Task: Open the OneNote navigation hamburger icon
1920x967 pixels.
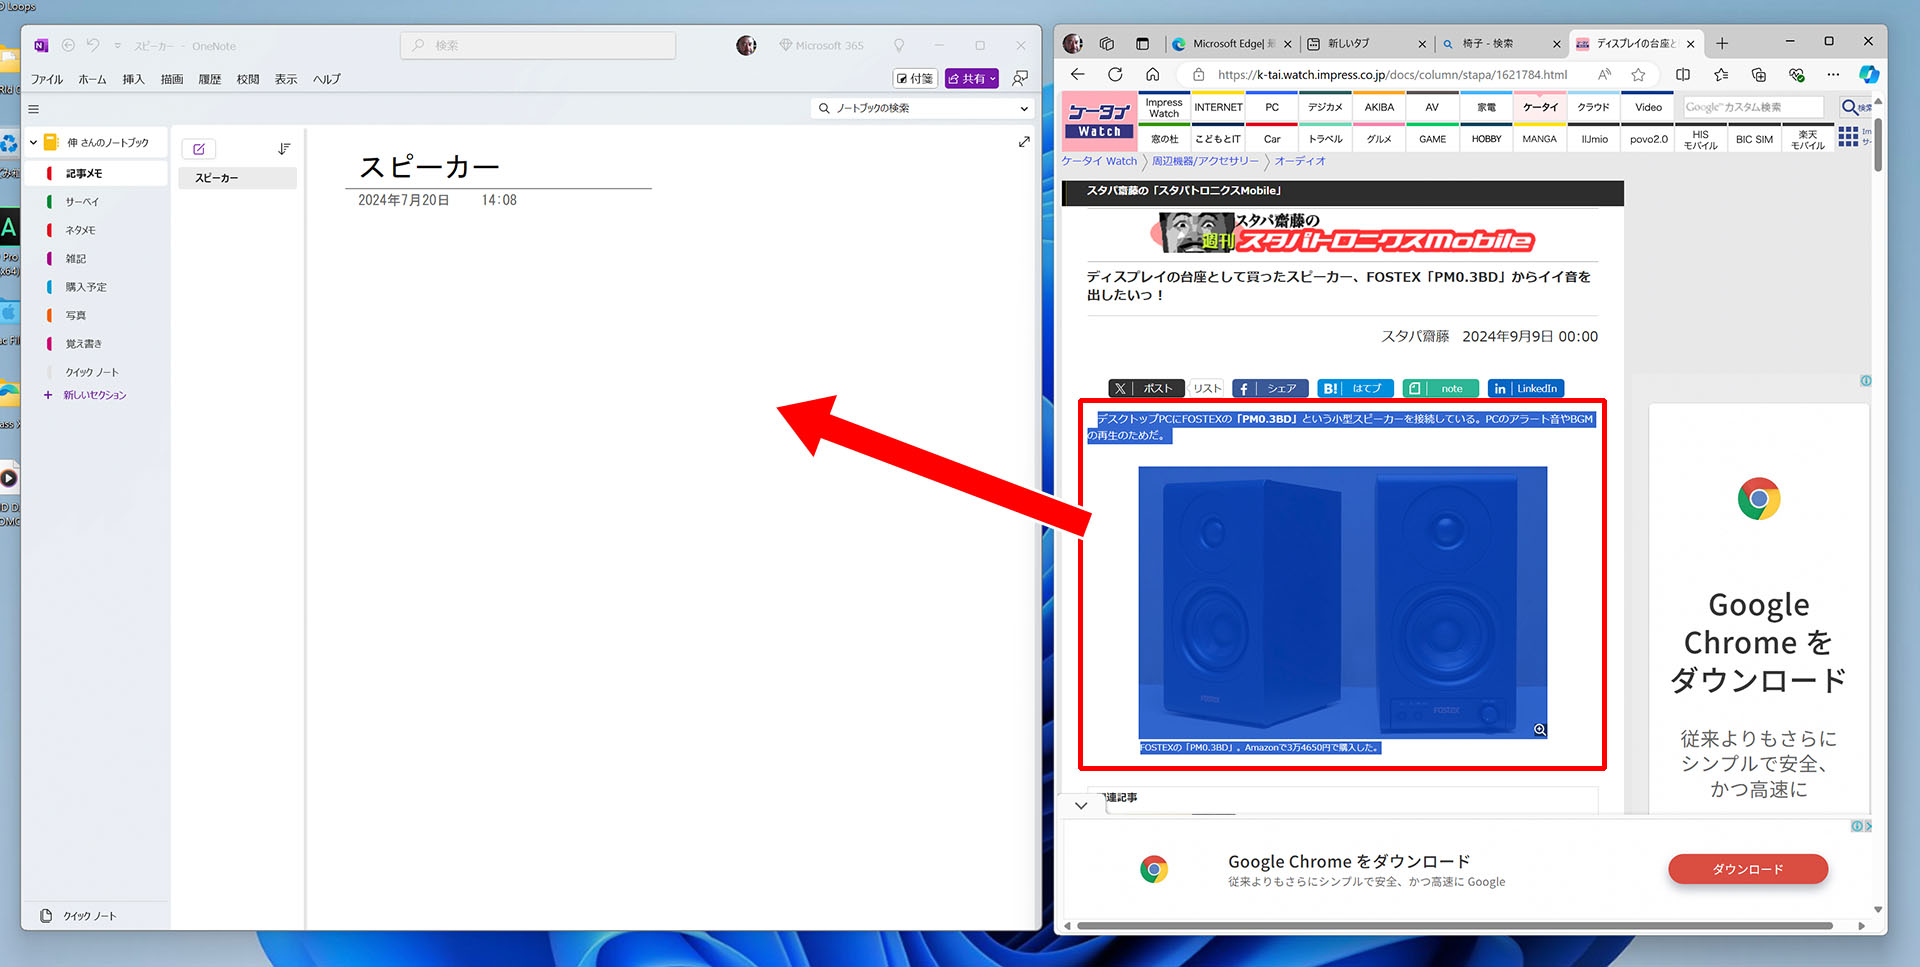Action: click(33, 109)
